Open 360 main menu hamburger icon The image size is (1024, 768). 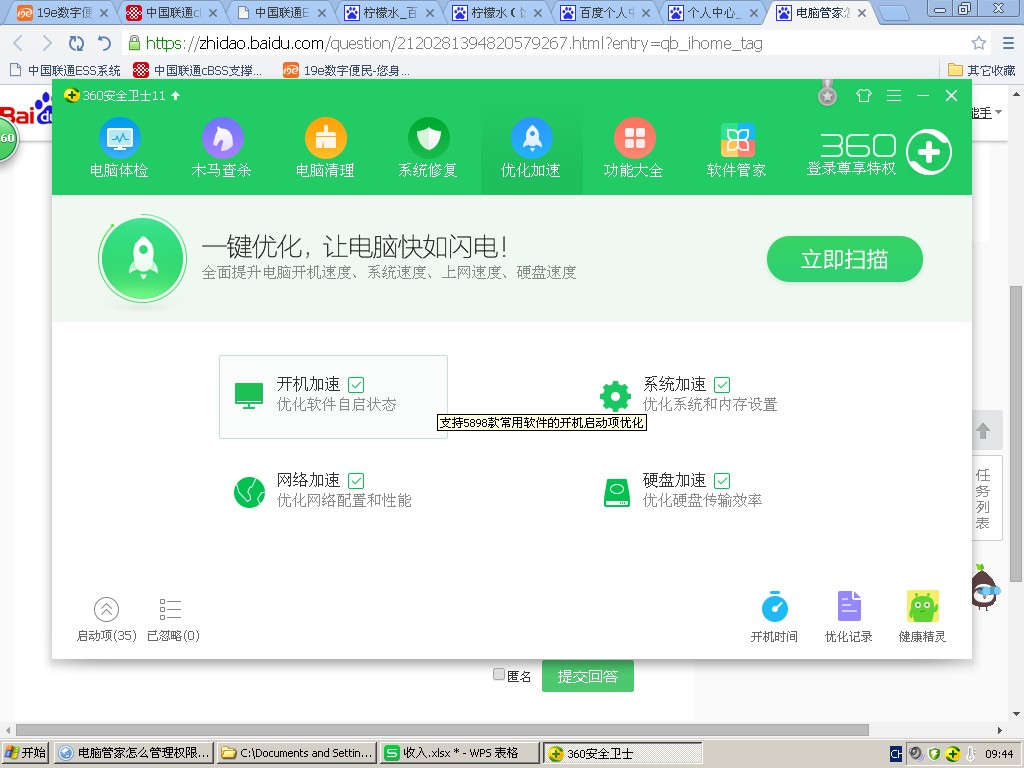point(894,96)
